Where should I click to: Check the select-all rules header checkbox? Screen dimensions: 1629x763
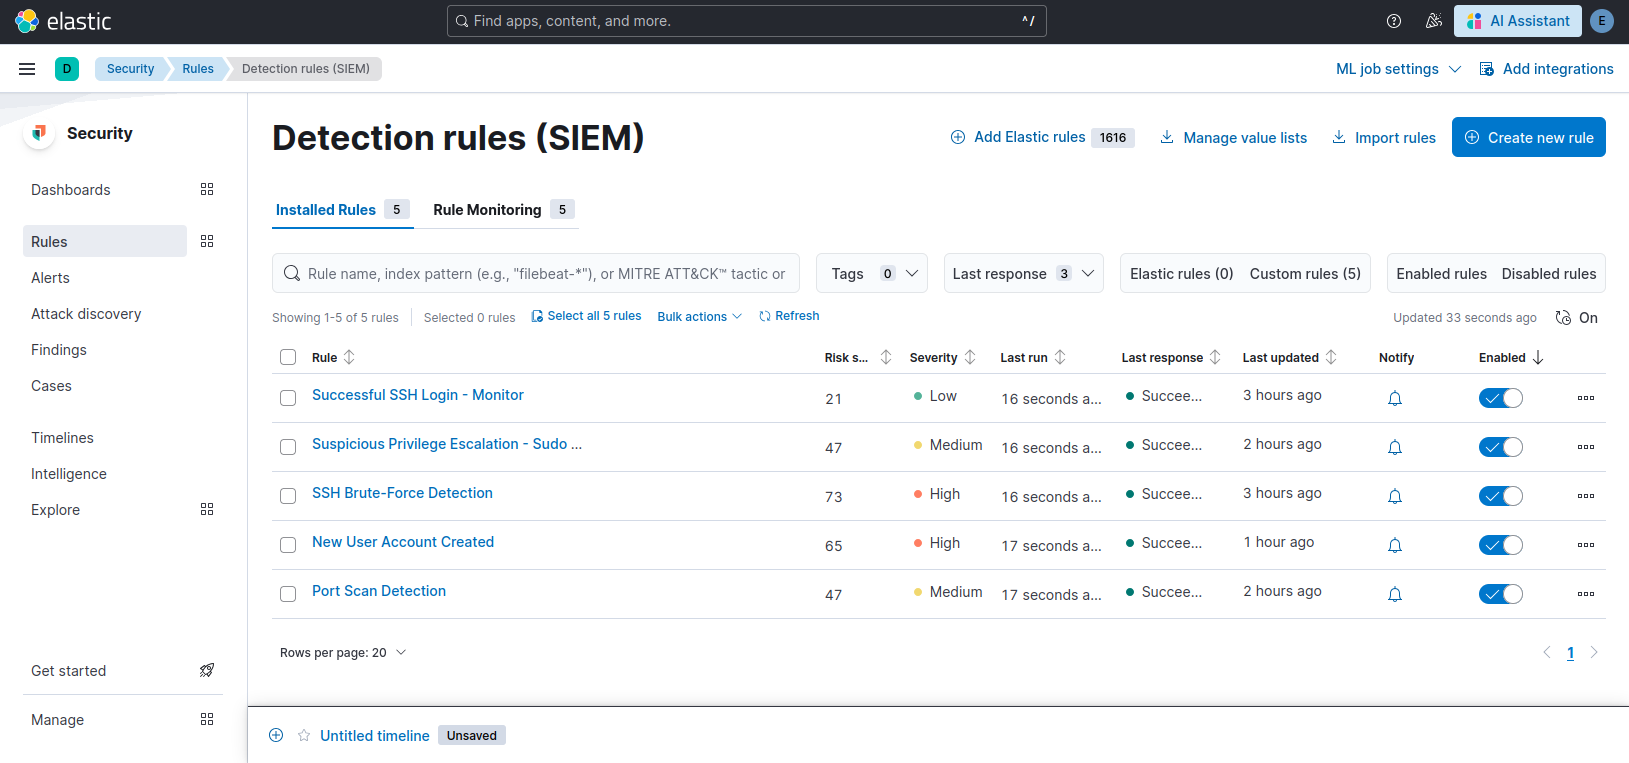point(288,357)
